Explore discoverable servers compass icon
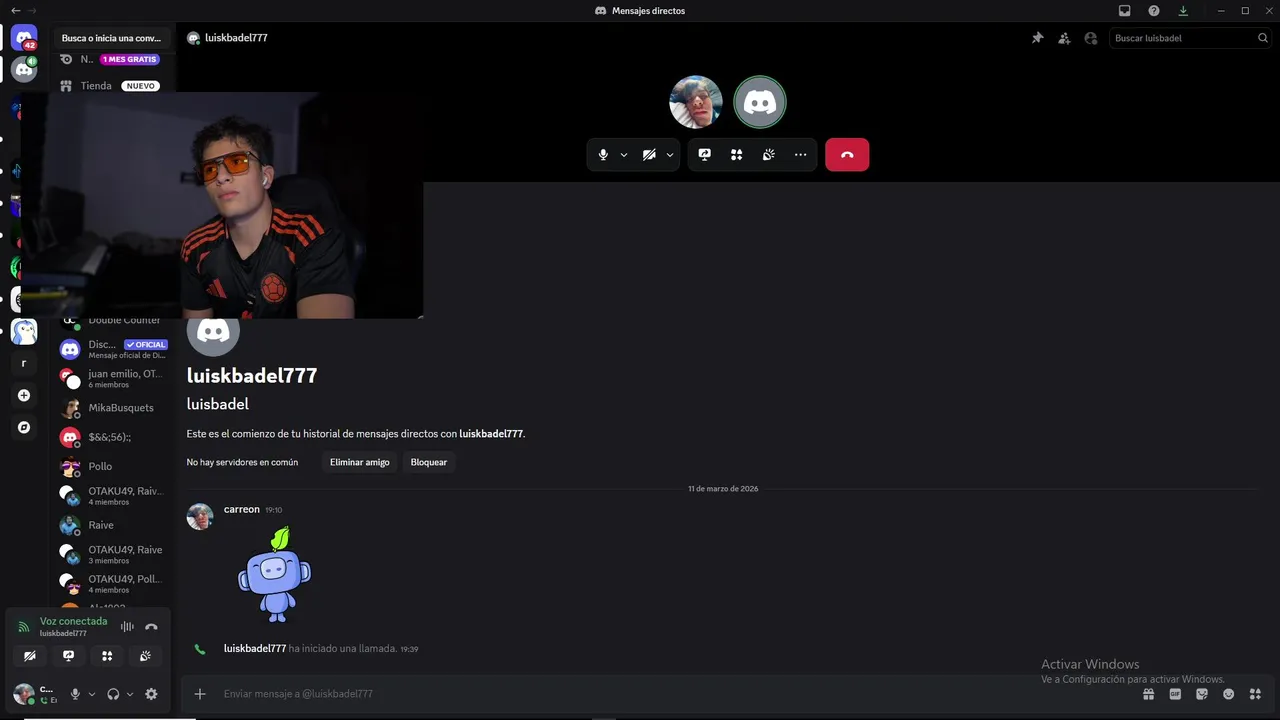 pos(24,427)
